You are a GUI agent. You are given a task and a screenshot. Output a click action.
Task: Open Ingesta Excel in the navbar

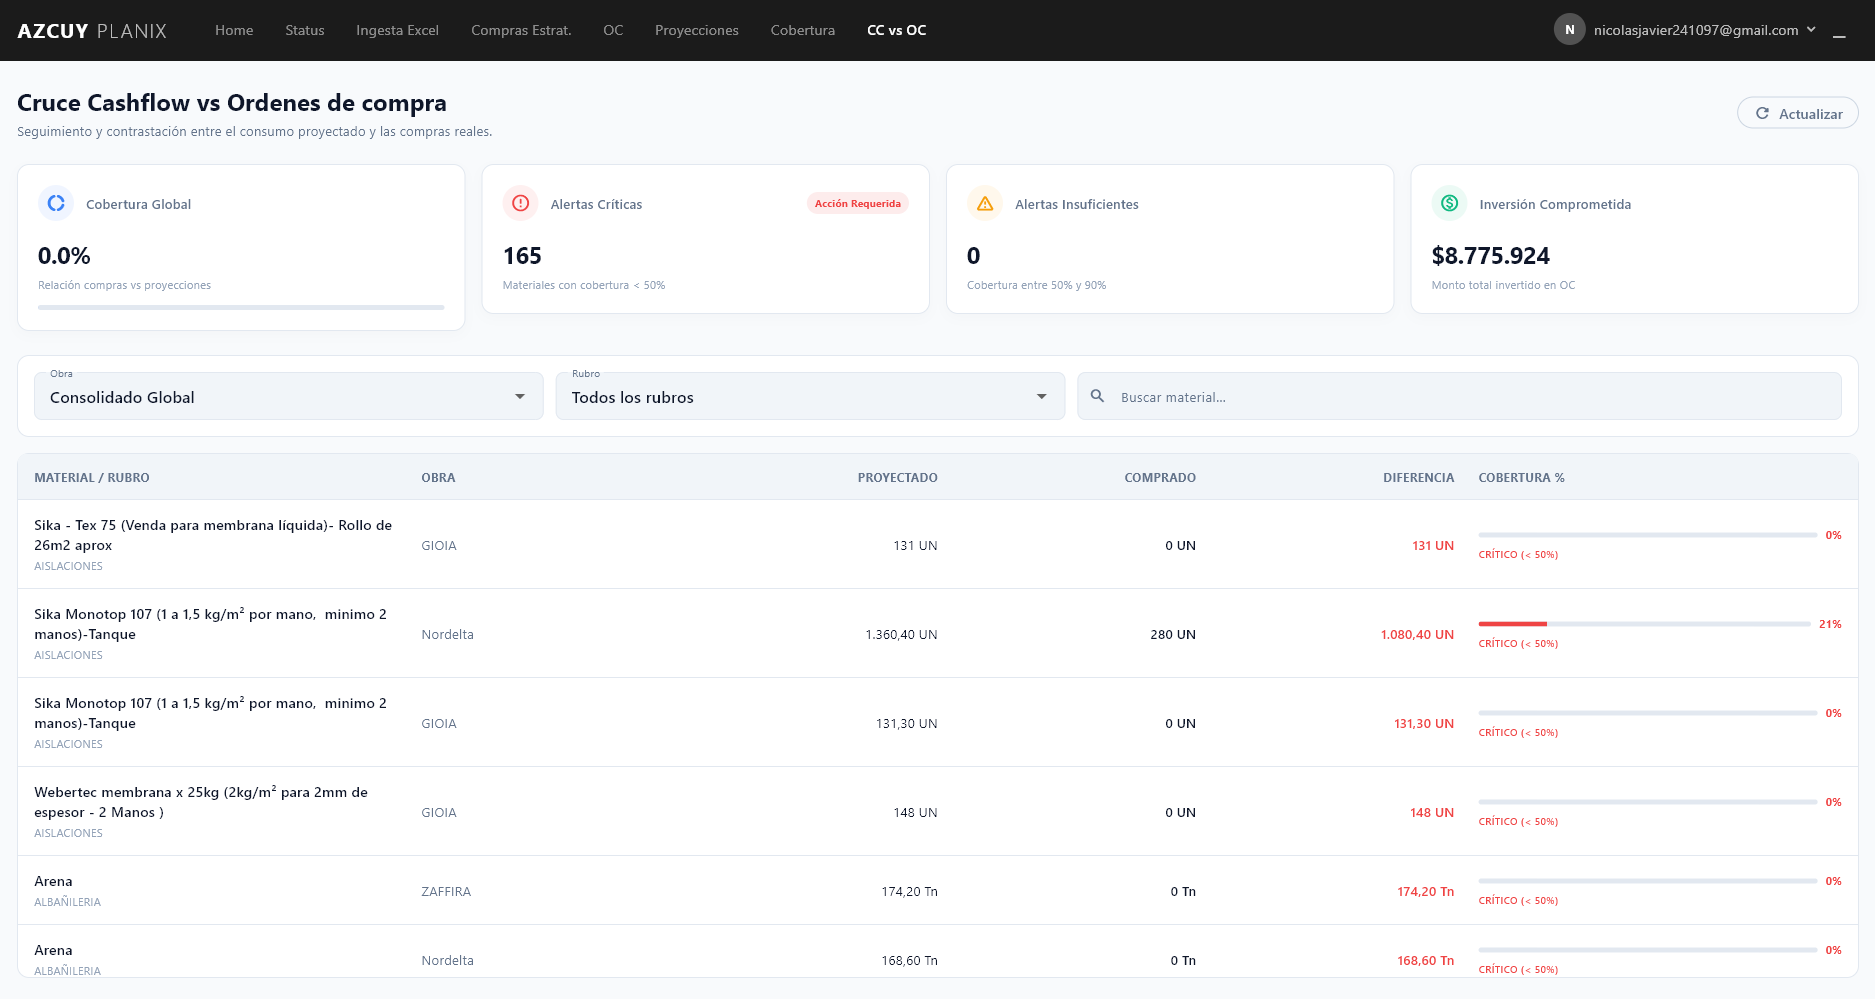397,30
